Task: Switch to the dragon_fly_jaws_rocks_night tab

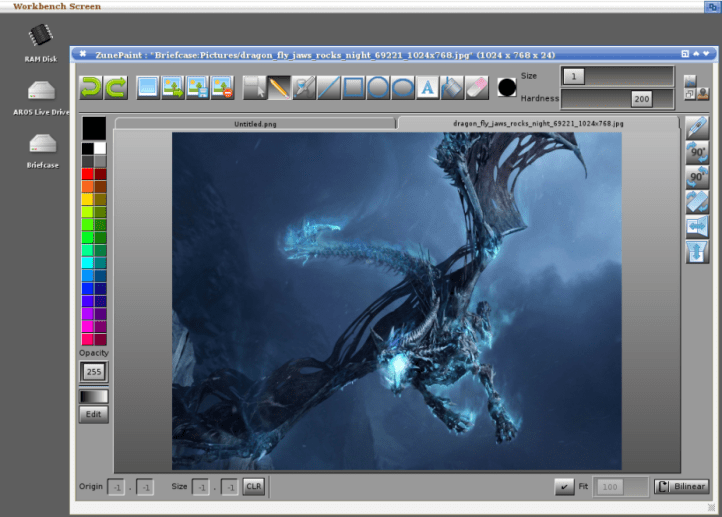Action: (538, 123)
